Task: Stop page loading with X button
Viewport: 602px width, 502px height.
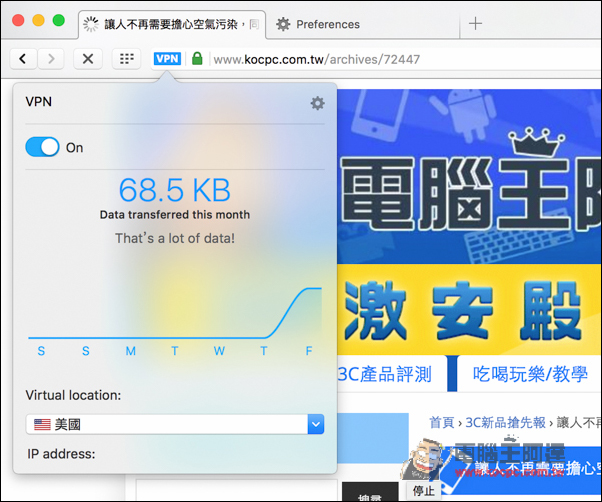Action: [x=88, y=59]
